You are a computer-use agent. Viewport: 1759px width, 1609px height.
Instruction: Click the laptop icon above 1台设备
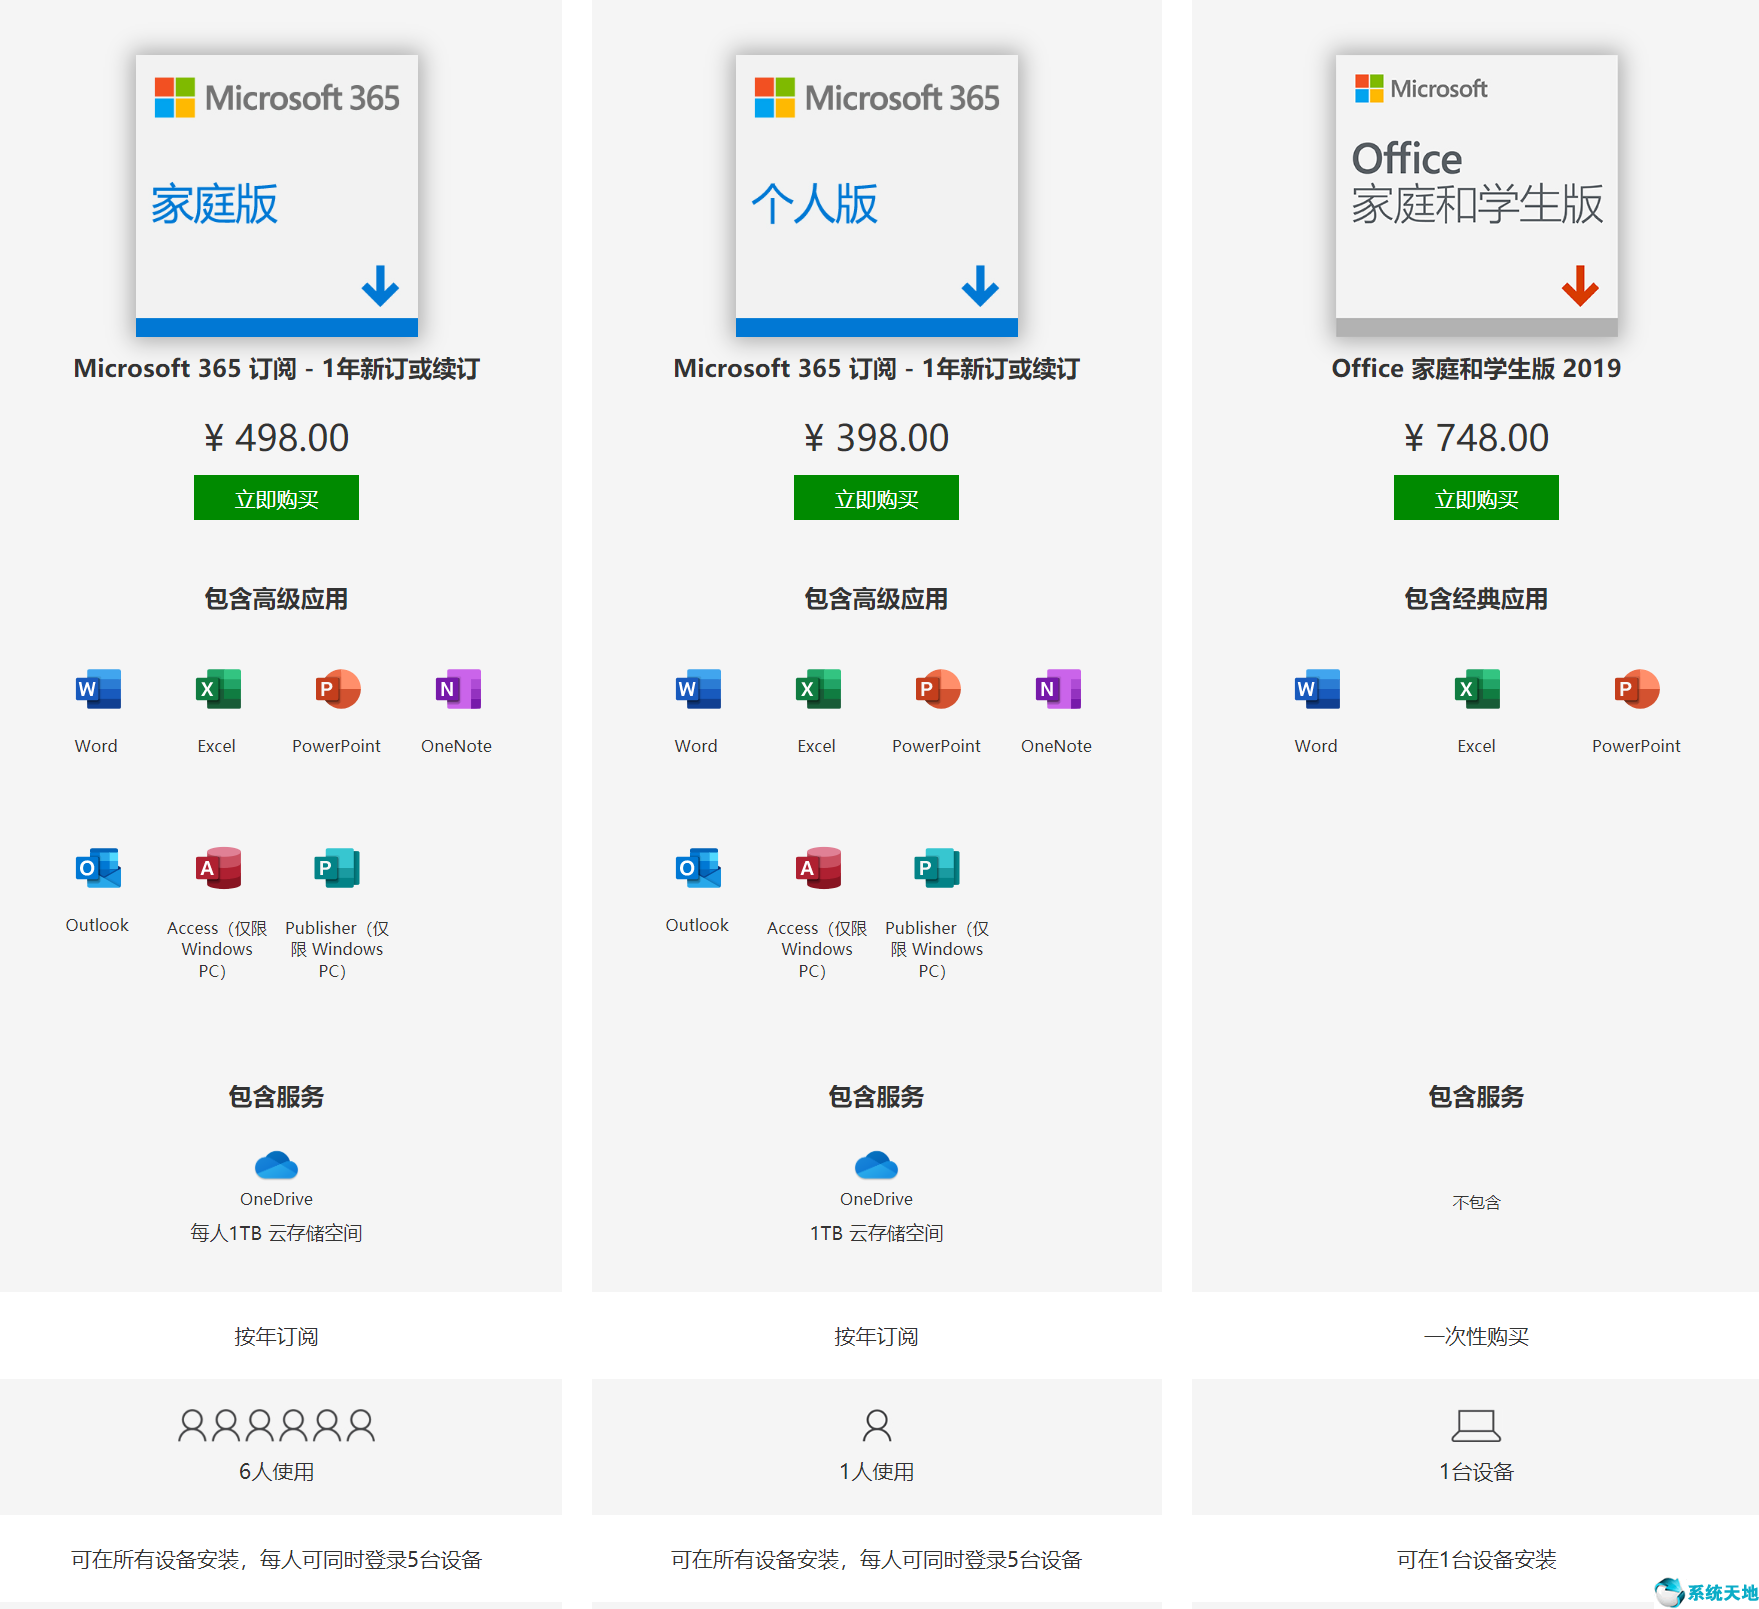click(1476, 1426)
